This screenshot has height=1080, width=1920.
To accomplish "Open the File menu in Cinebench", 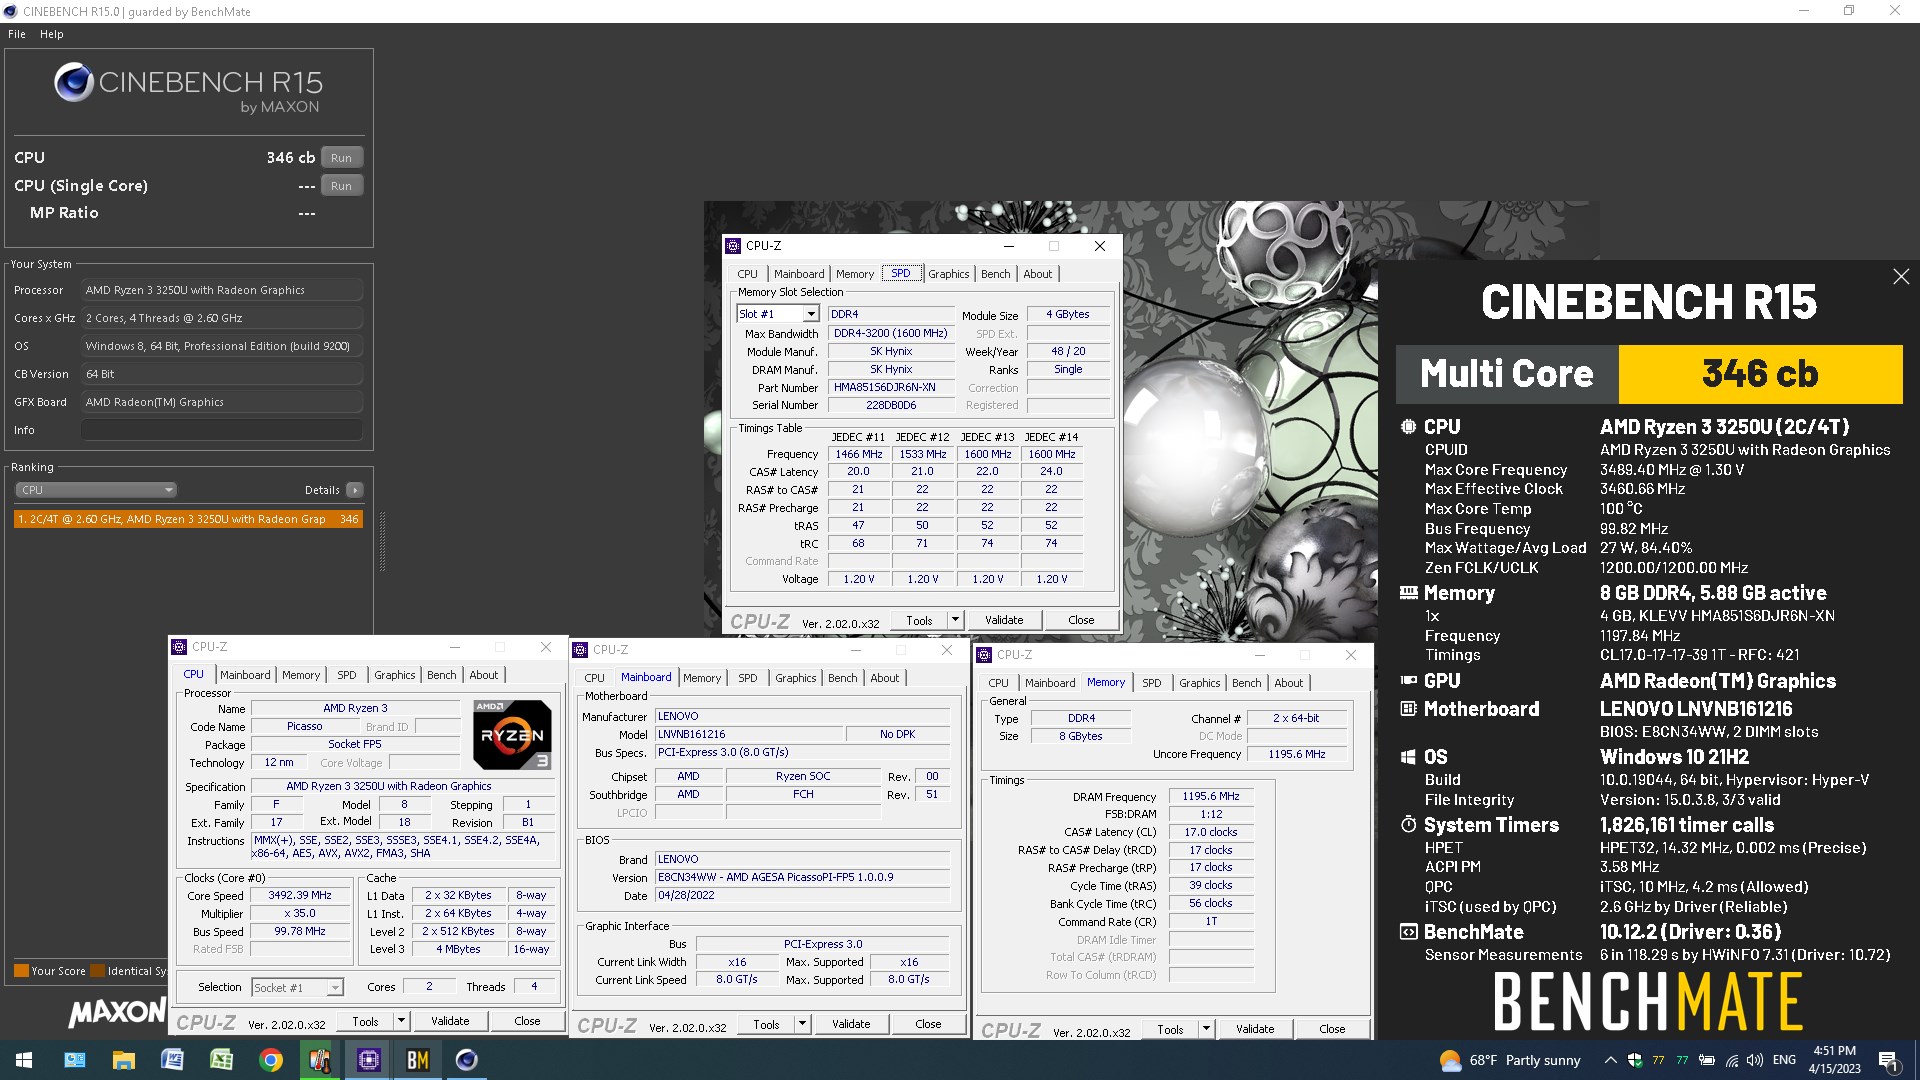I will pos(17,34).
